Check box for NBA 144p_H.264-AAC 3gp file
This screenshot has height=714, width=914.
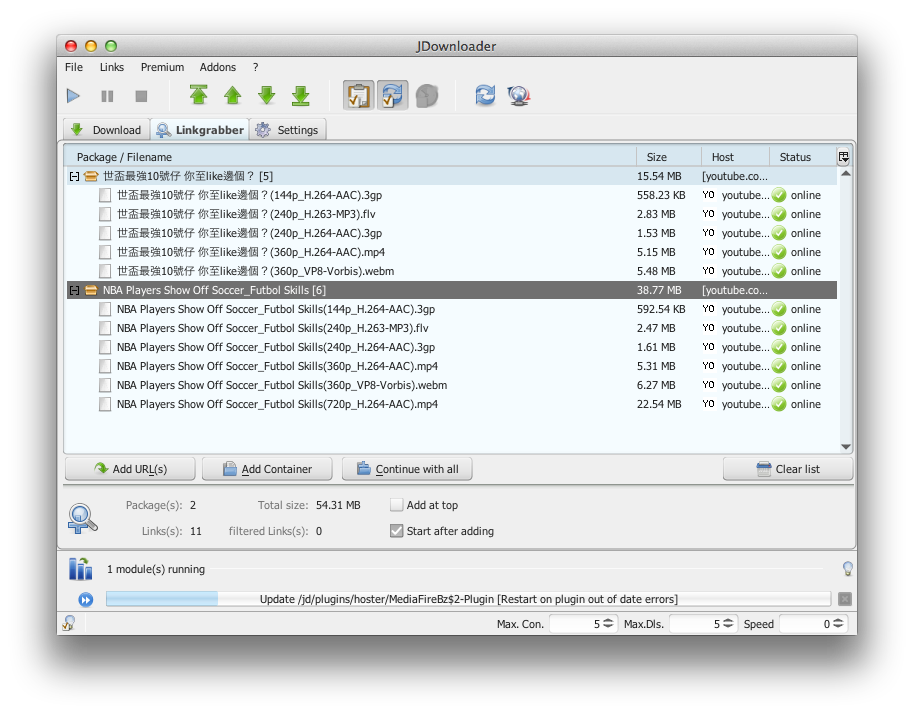coord(105,309)
